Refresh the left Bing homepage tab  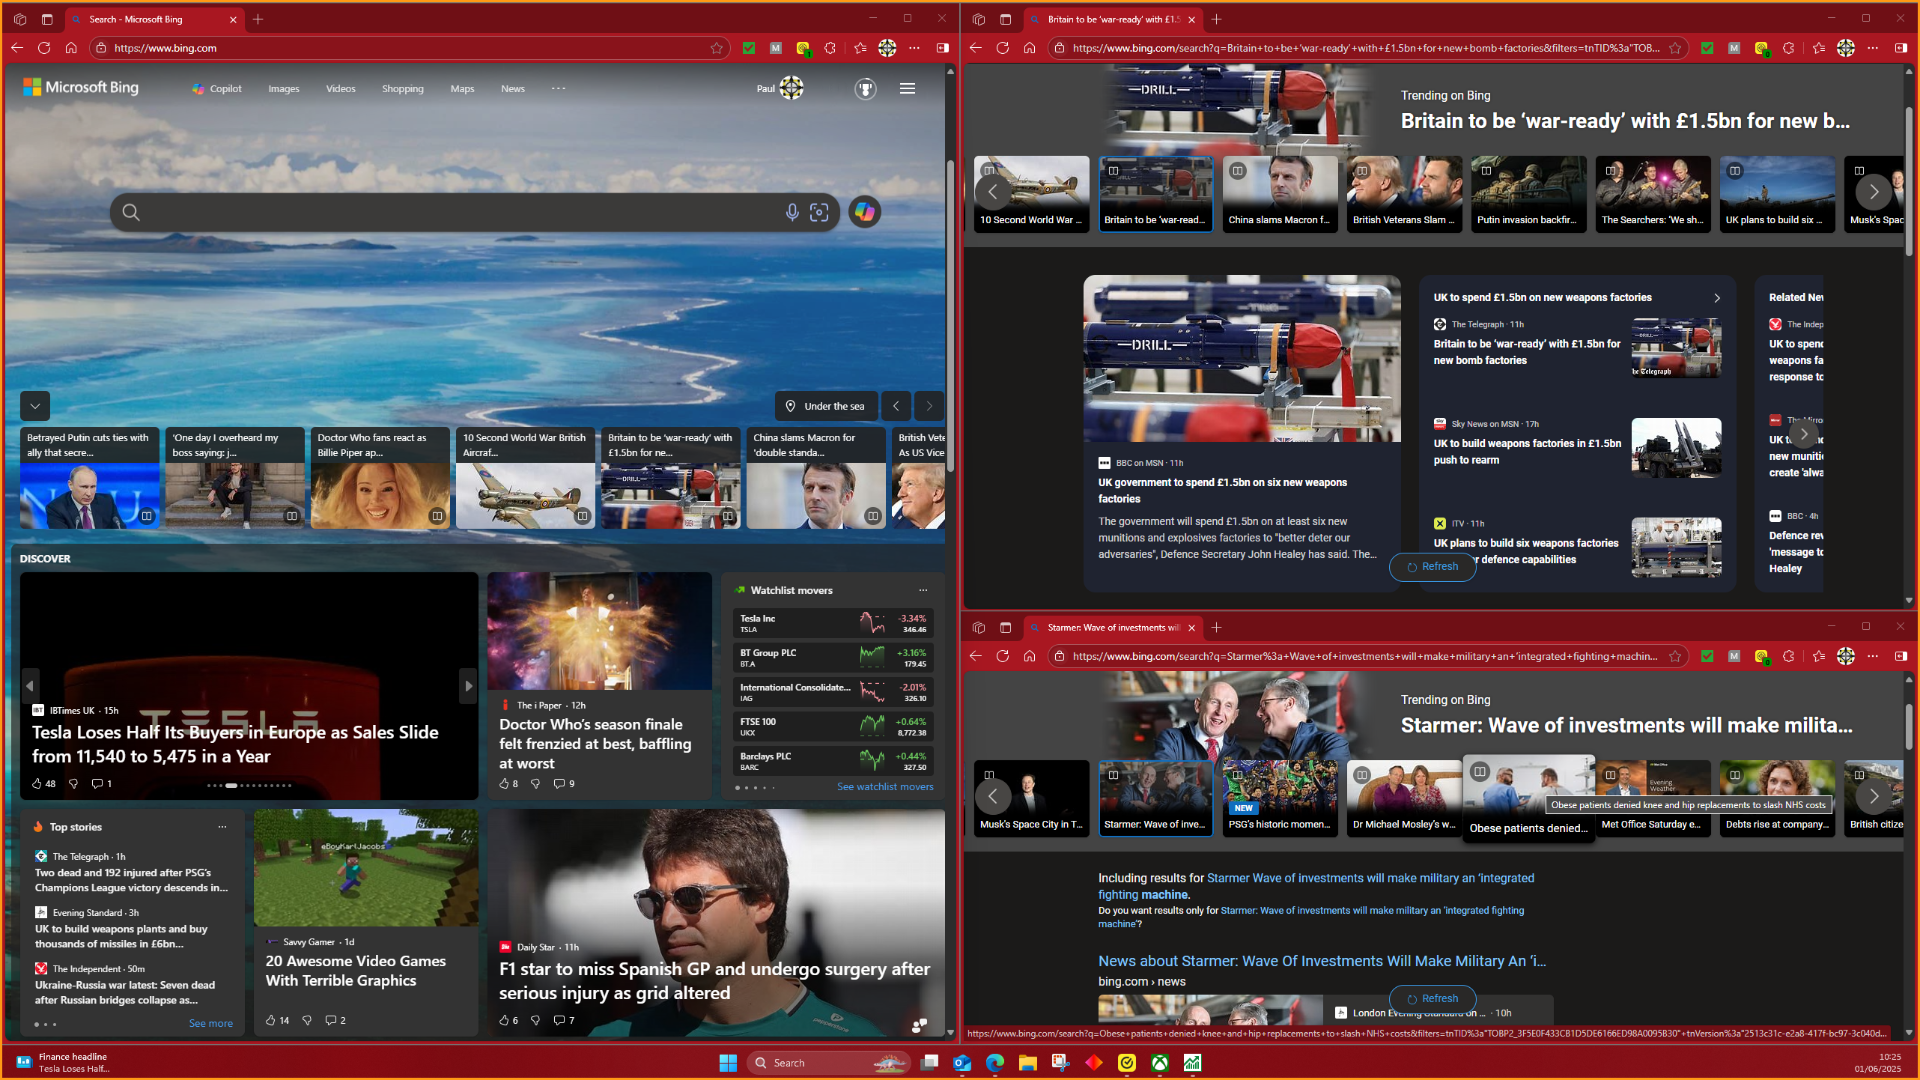coord(44,48)
